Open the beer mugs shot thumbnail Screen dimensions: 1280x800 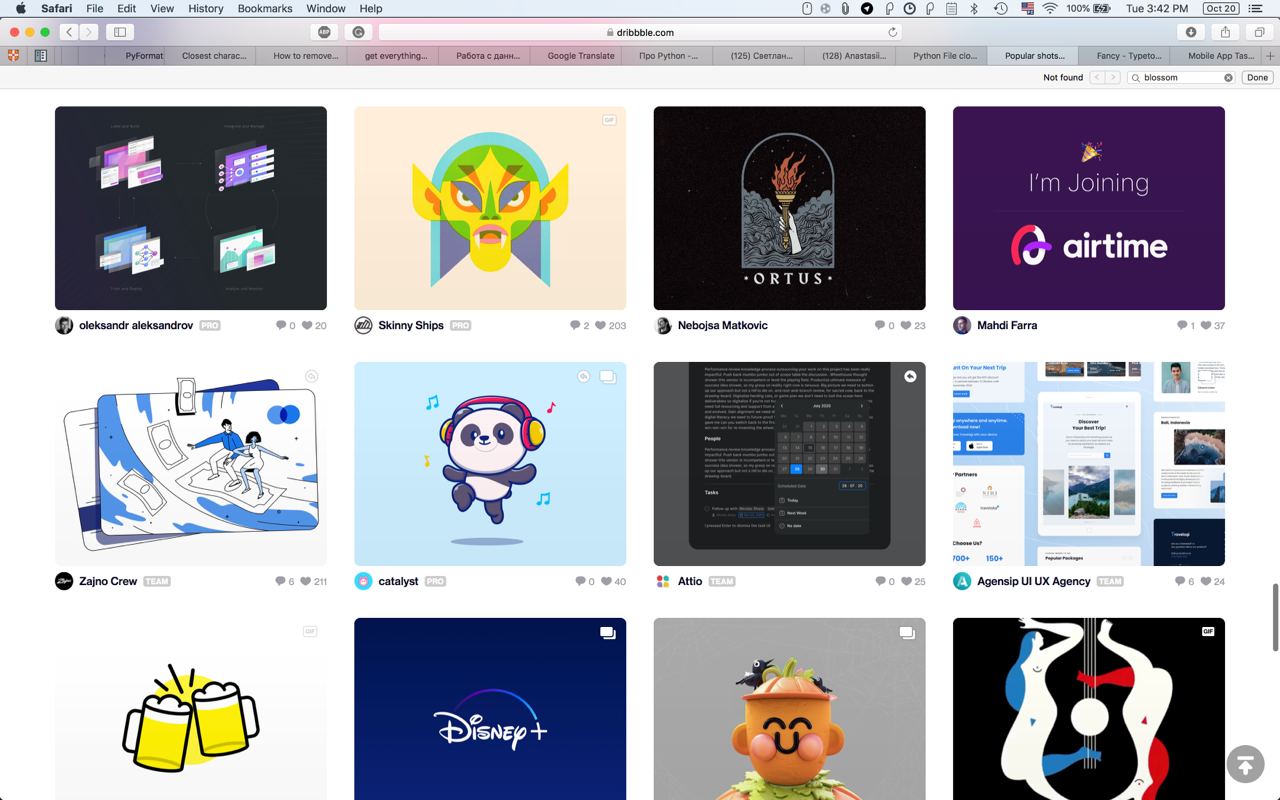click(191, 709)
